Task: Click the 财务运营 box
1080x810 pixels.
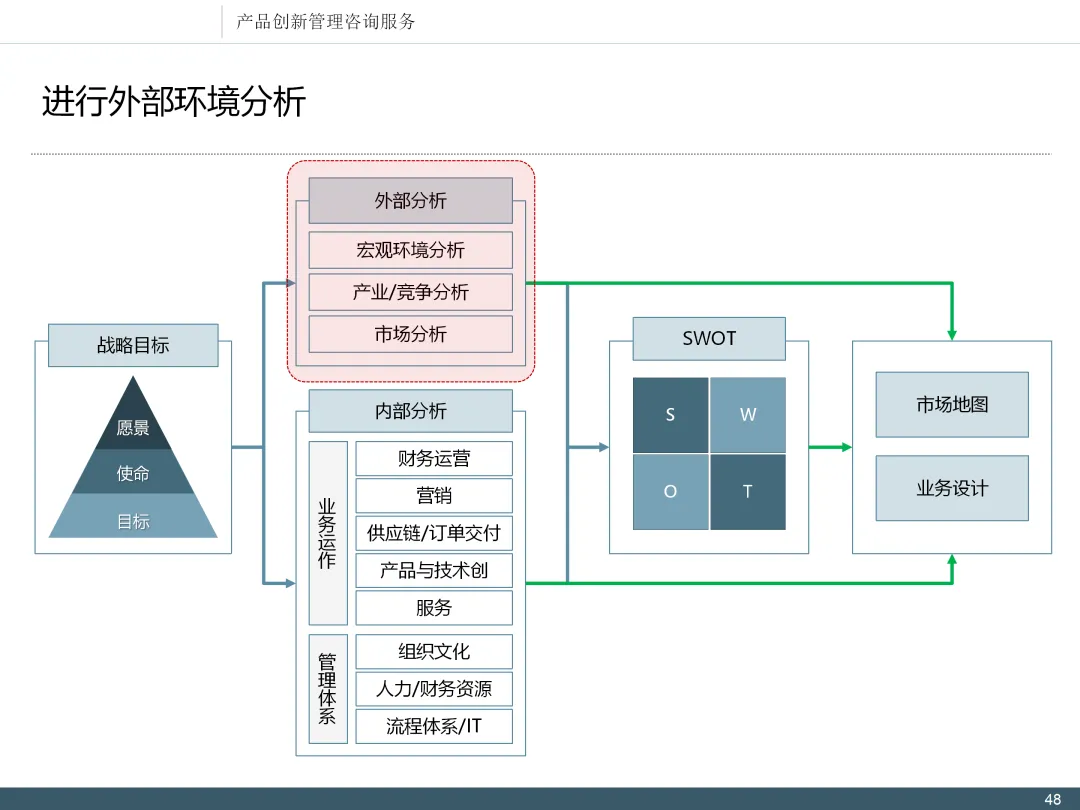Action: click(x=434, y=458)
